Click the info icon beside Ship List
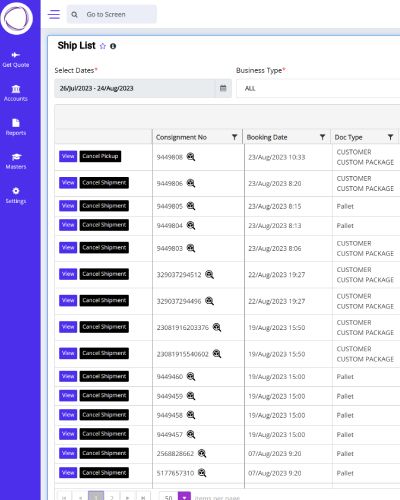400x500 pixels. pyautogui.click(x=113, y=46)
